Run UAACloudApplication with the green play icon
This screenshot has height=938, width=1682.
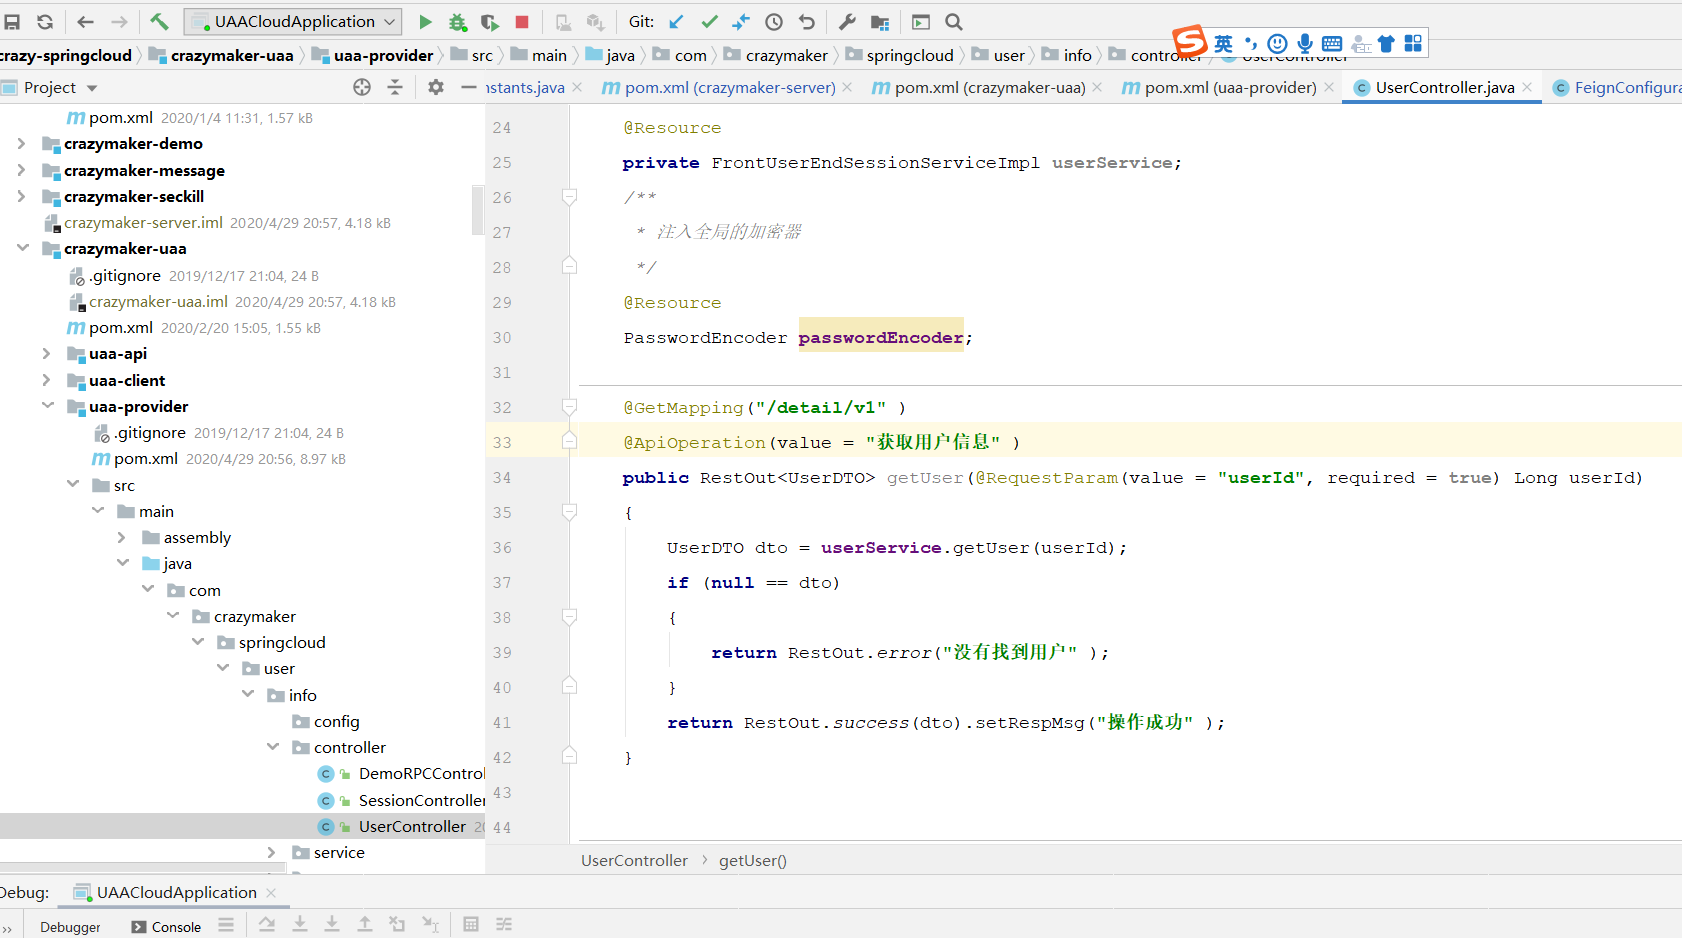pos(425,22)
